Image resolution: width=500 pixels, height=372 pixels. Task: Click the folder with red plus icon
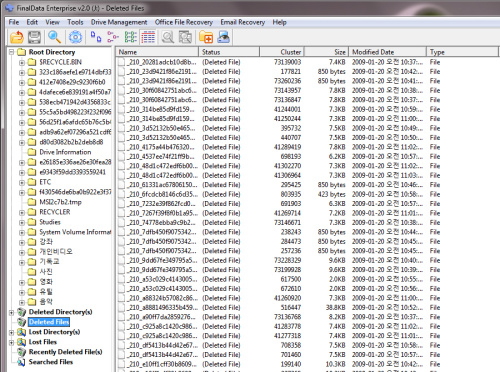206,37
